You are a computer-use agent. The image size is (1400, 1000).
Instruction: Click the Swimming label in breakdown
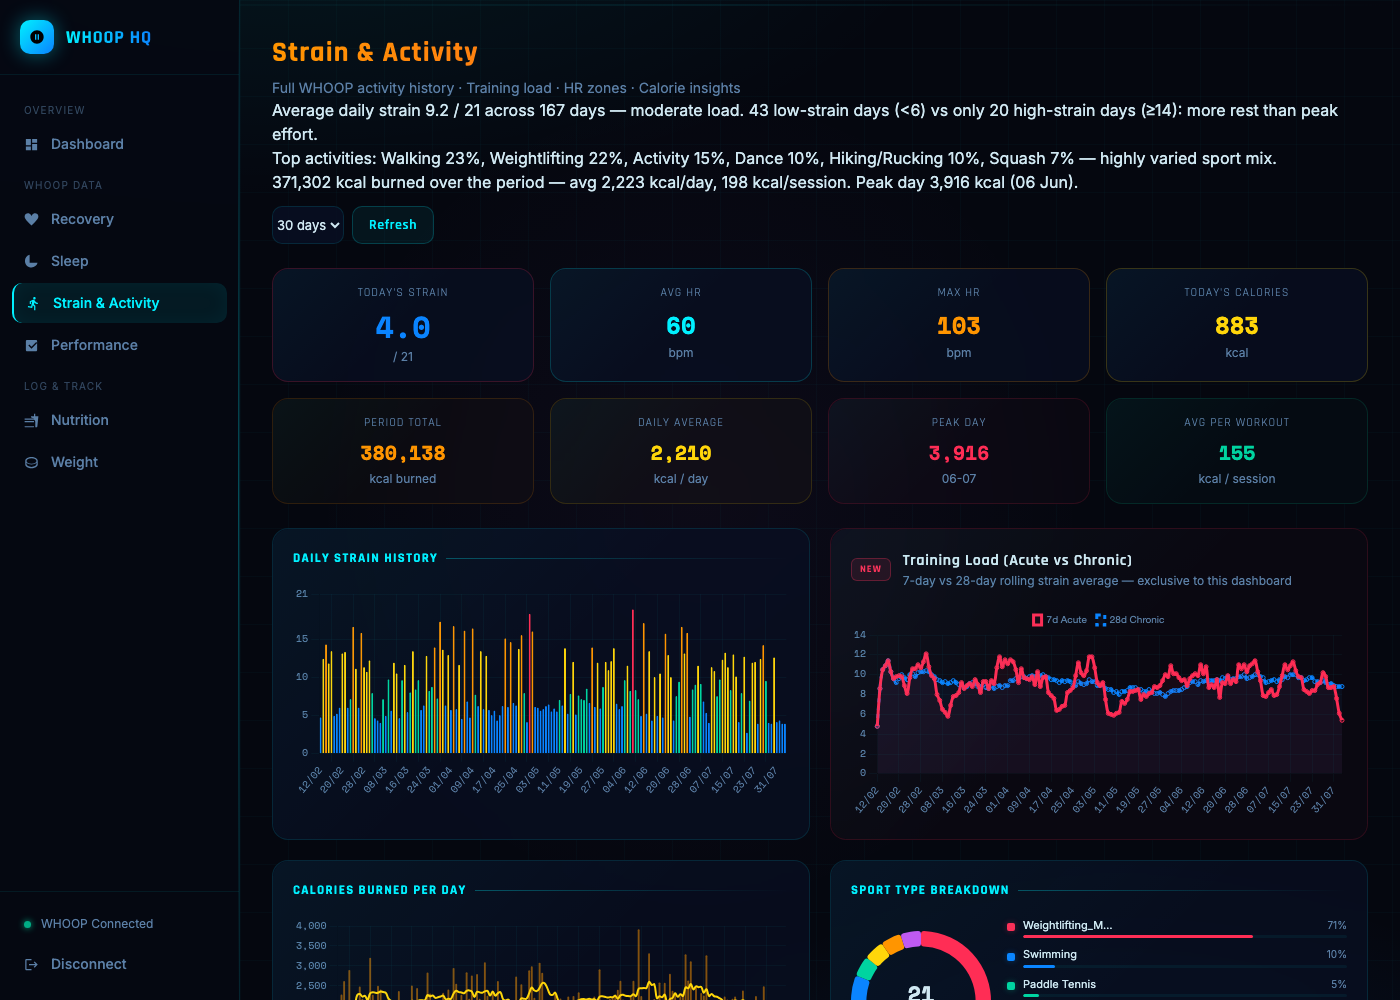(1050, 955)
